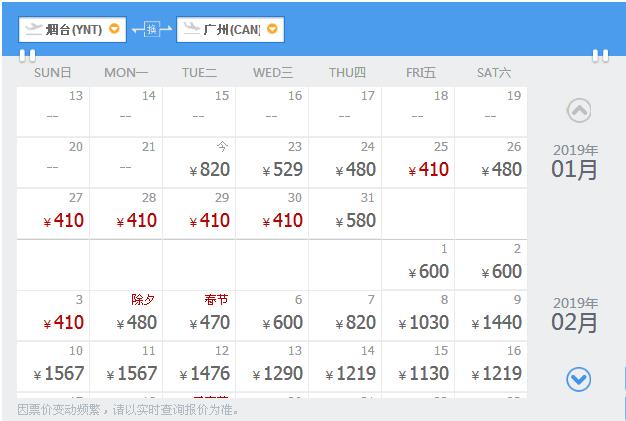
Task: Jump to 2019年 02月 month label
Action: 575,315
